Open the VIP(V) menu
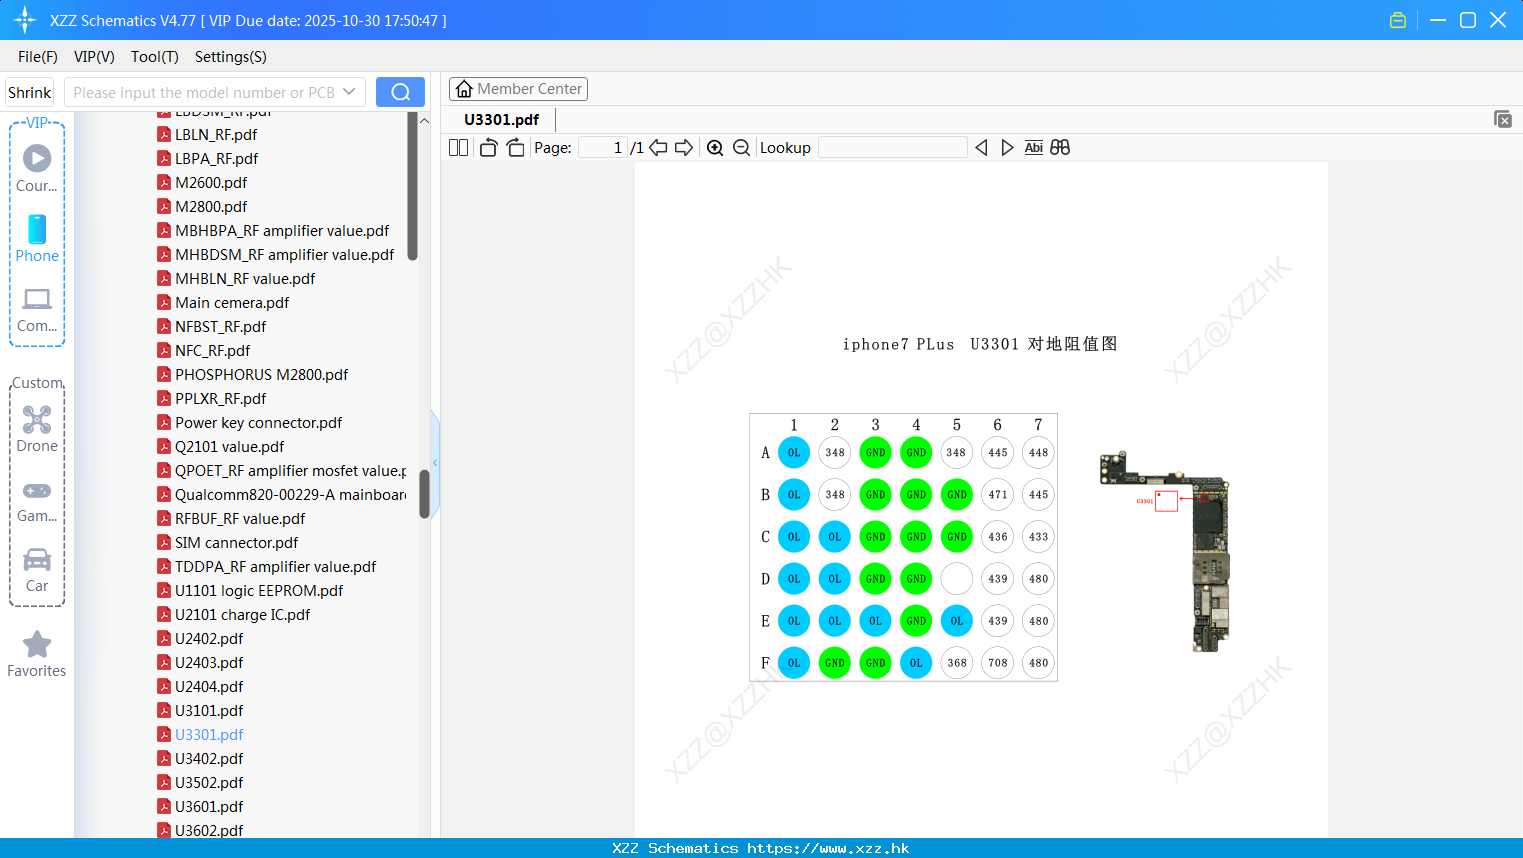 (x=94, y=57)
